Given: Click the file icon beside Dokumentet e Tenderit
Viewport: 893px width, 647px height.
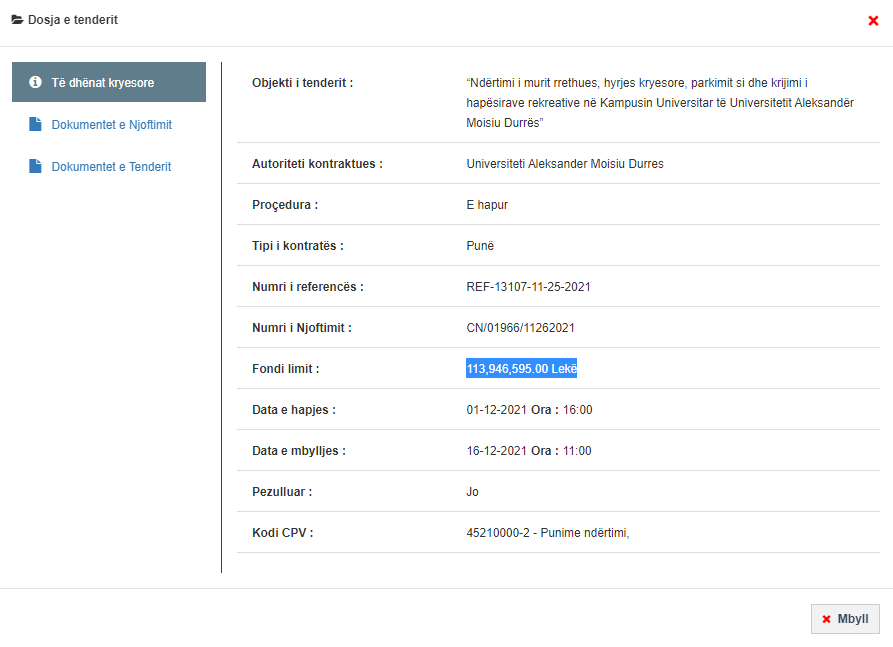Looking at the screenshot, I should coord(36,166).
